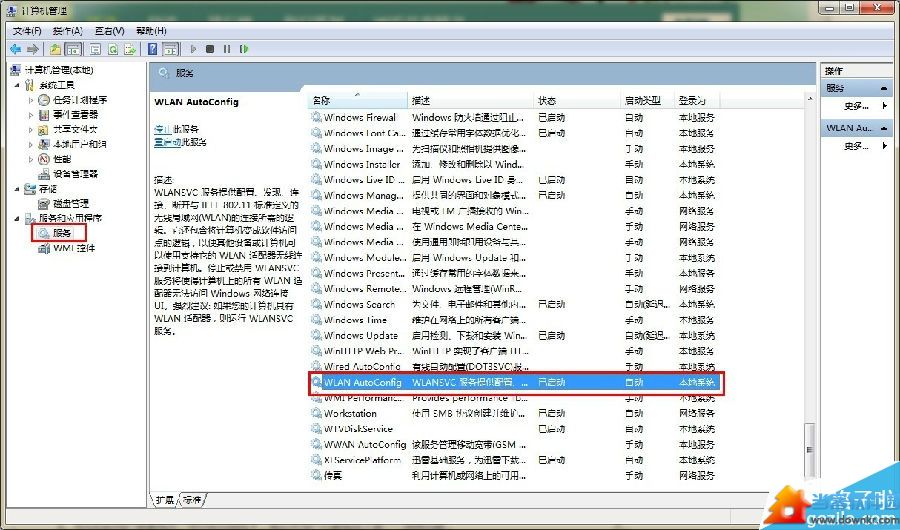The height and width of the screenshot is (530, 900).
Task: Click the gear icon of Windows Firewall row
Action: coord(316,117)
